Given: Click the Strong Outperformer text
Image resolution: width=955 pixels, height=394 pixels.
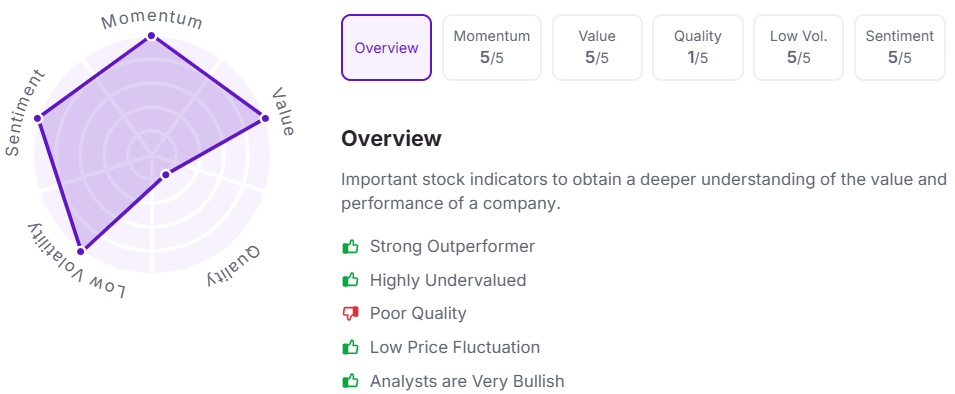Looking at the screenshot, I should tap(453, 247).
